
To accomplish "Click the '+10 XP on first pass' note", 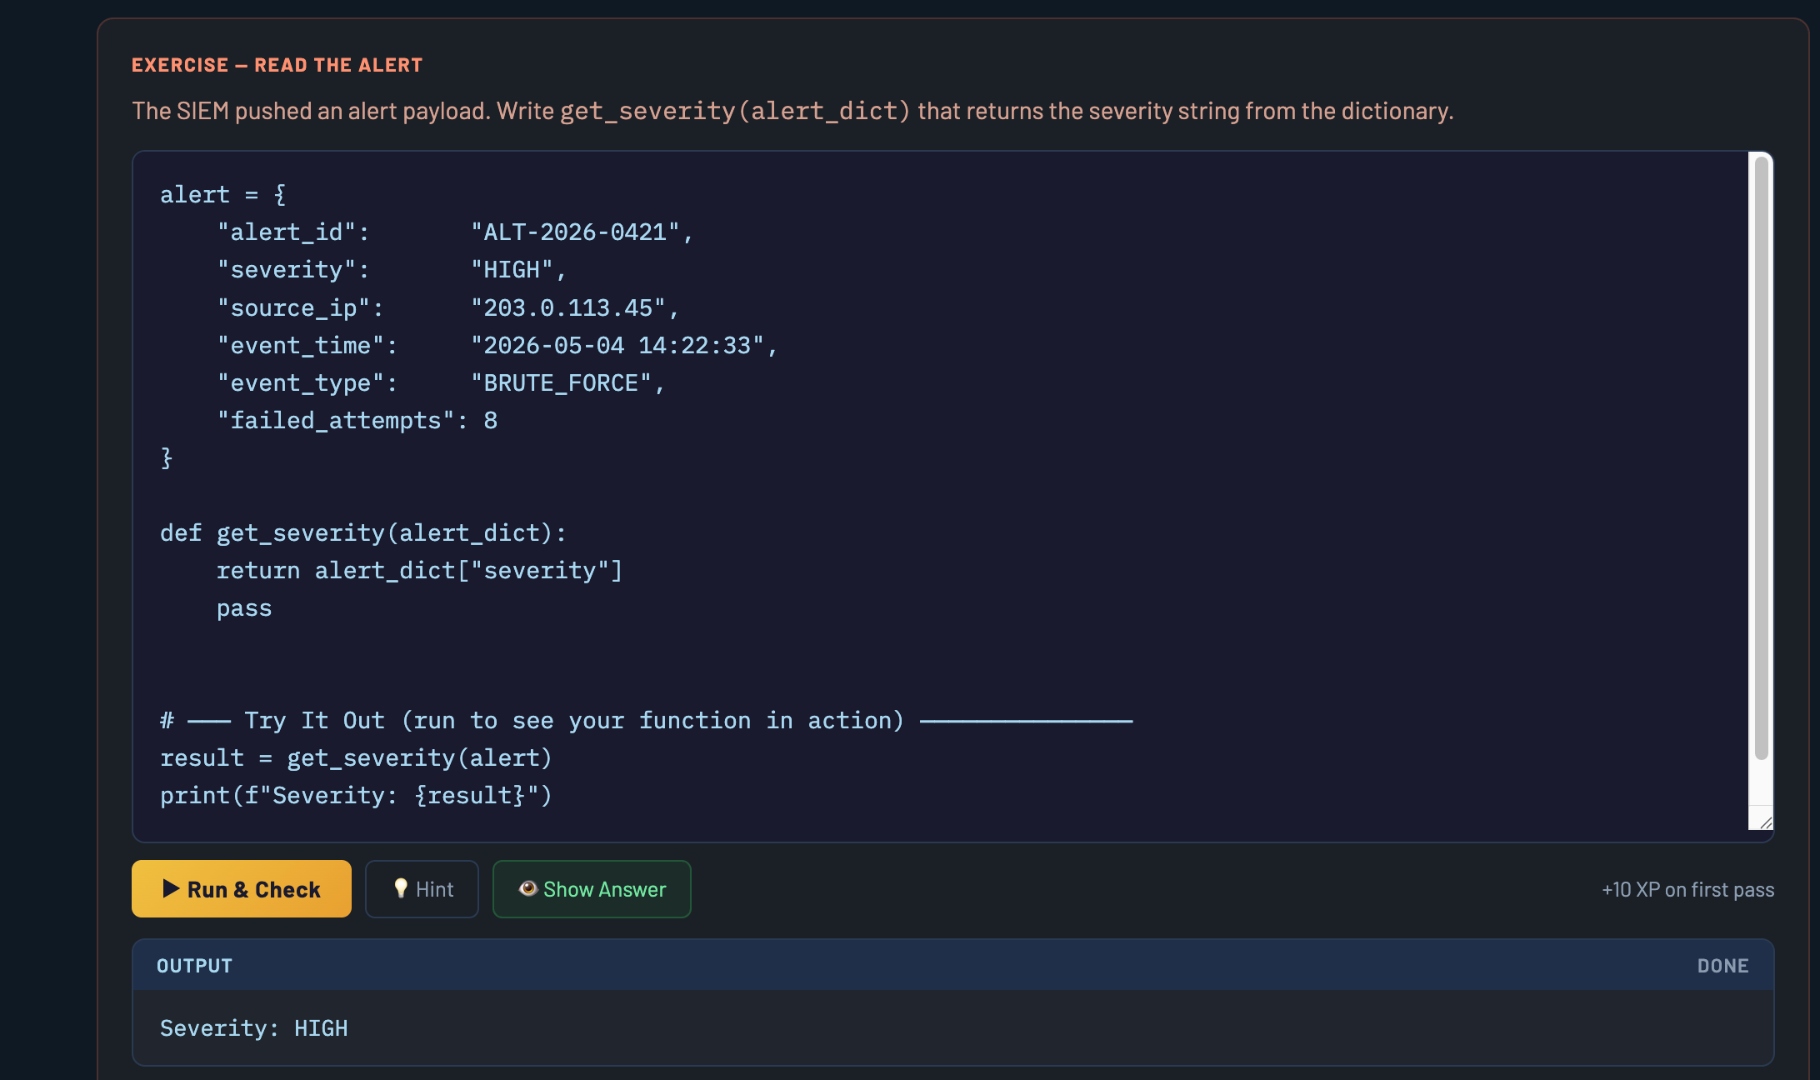I will point(1688,889).
